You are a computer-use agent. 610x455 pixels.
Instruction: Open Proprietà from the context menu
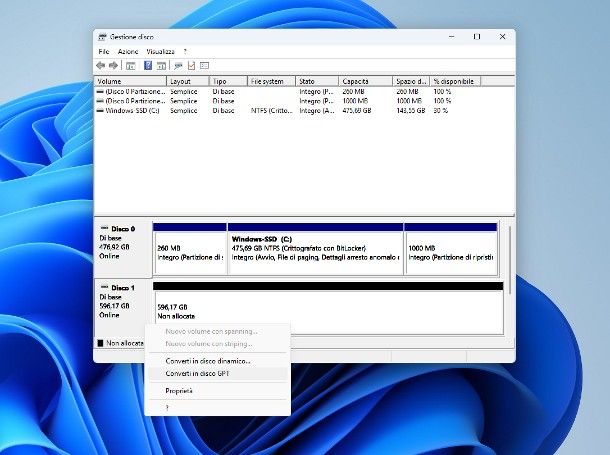[179, 390]
